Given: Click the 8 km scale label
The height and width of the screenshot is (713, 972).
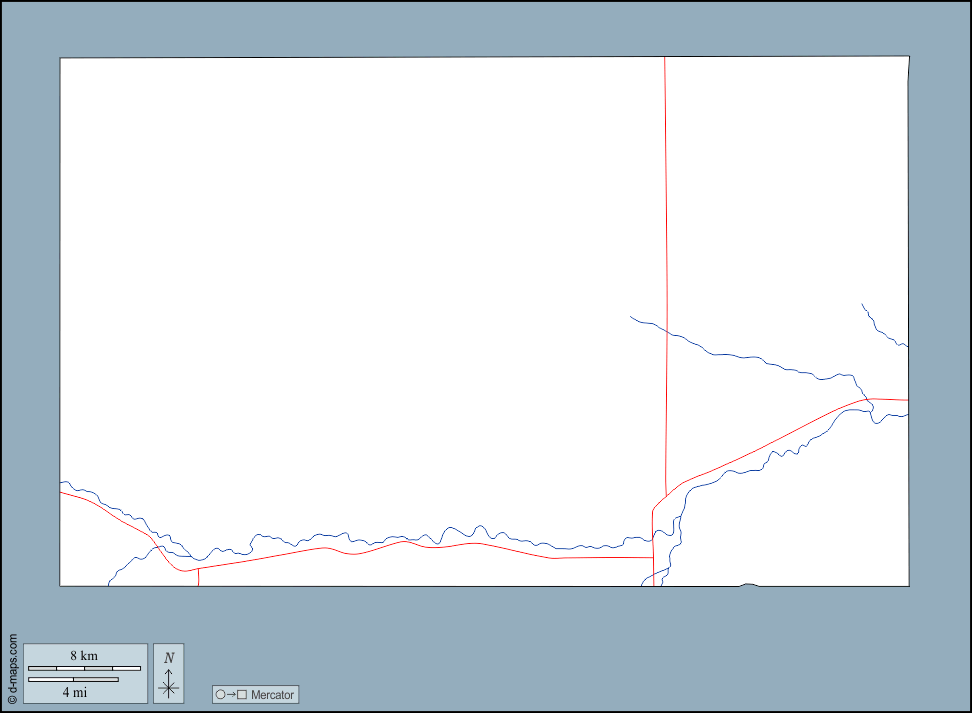Looking at the screenshot, I should tap(84, 656).
